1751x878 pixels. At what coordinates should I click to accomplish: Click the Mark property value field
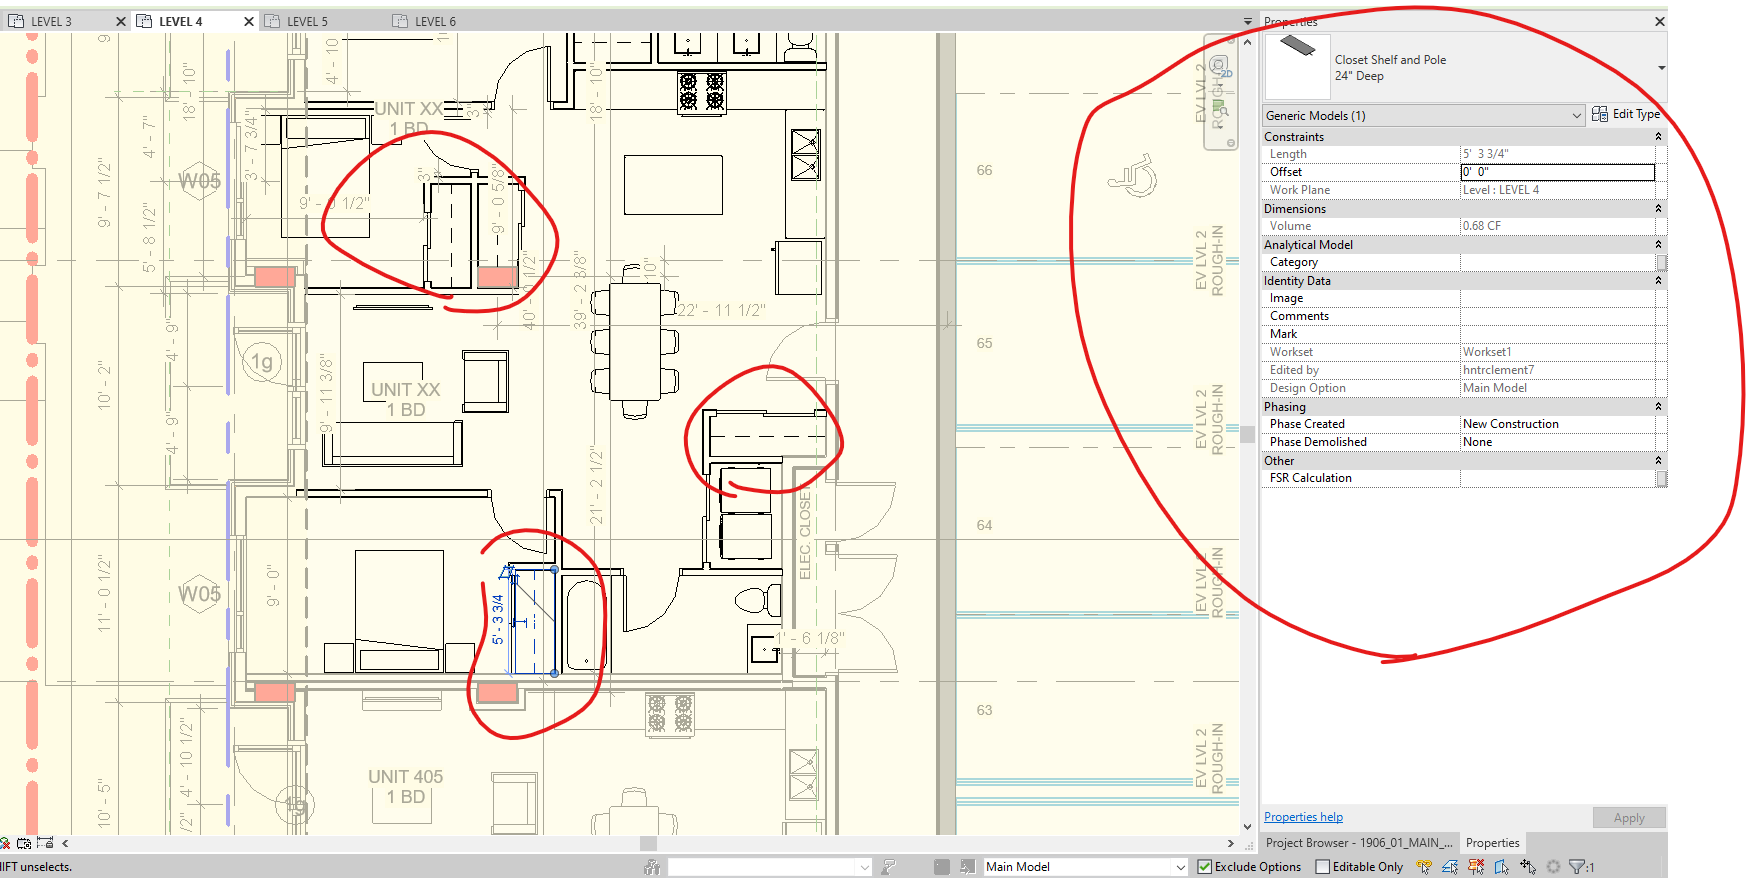[1557, 334]
